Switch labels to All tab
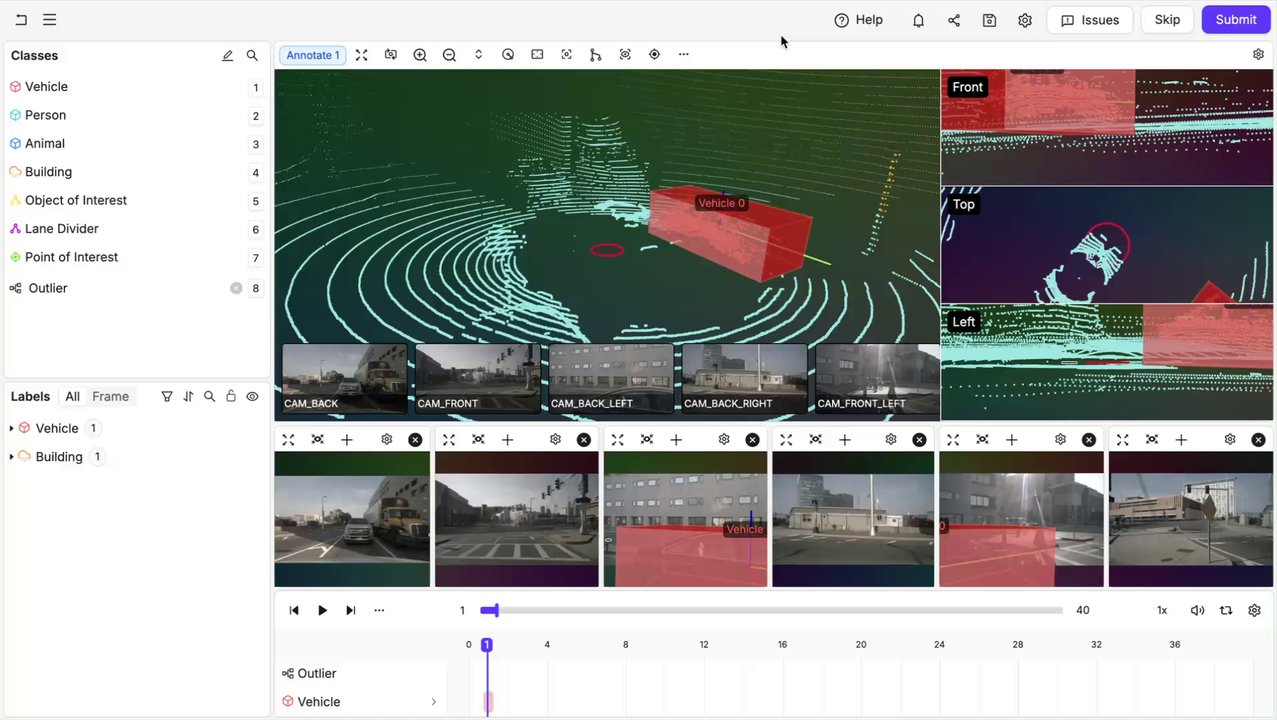This screenshot has width=1277, height=720. pyautogui.click(x=73, y=397)
